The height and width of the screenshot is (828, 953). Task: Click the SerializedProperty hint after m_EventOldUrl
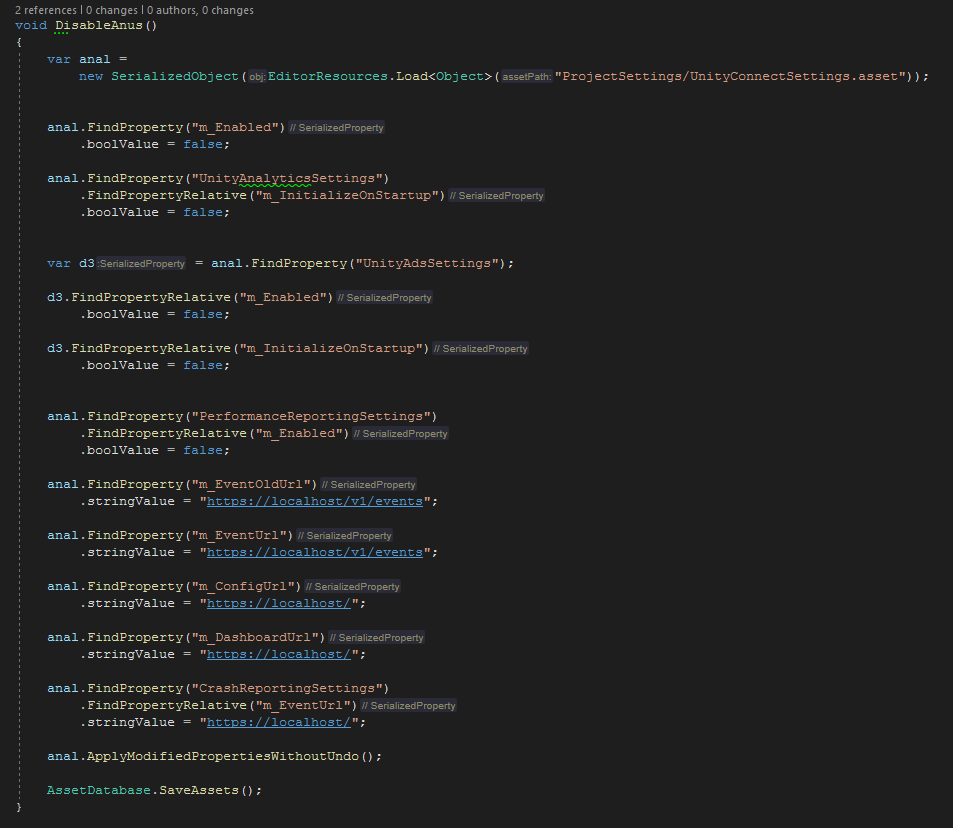click(x=368, y=485)
